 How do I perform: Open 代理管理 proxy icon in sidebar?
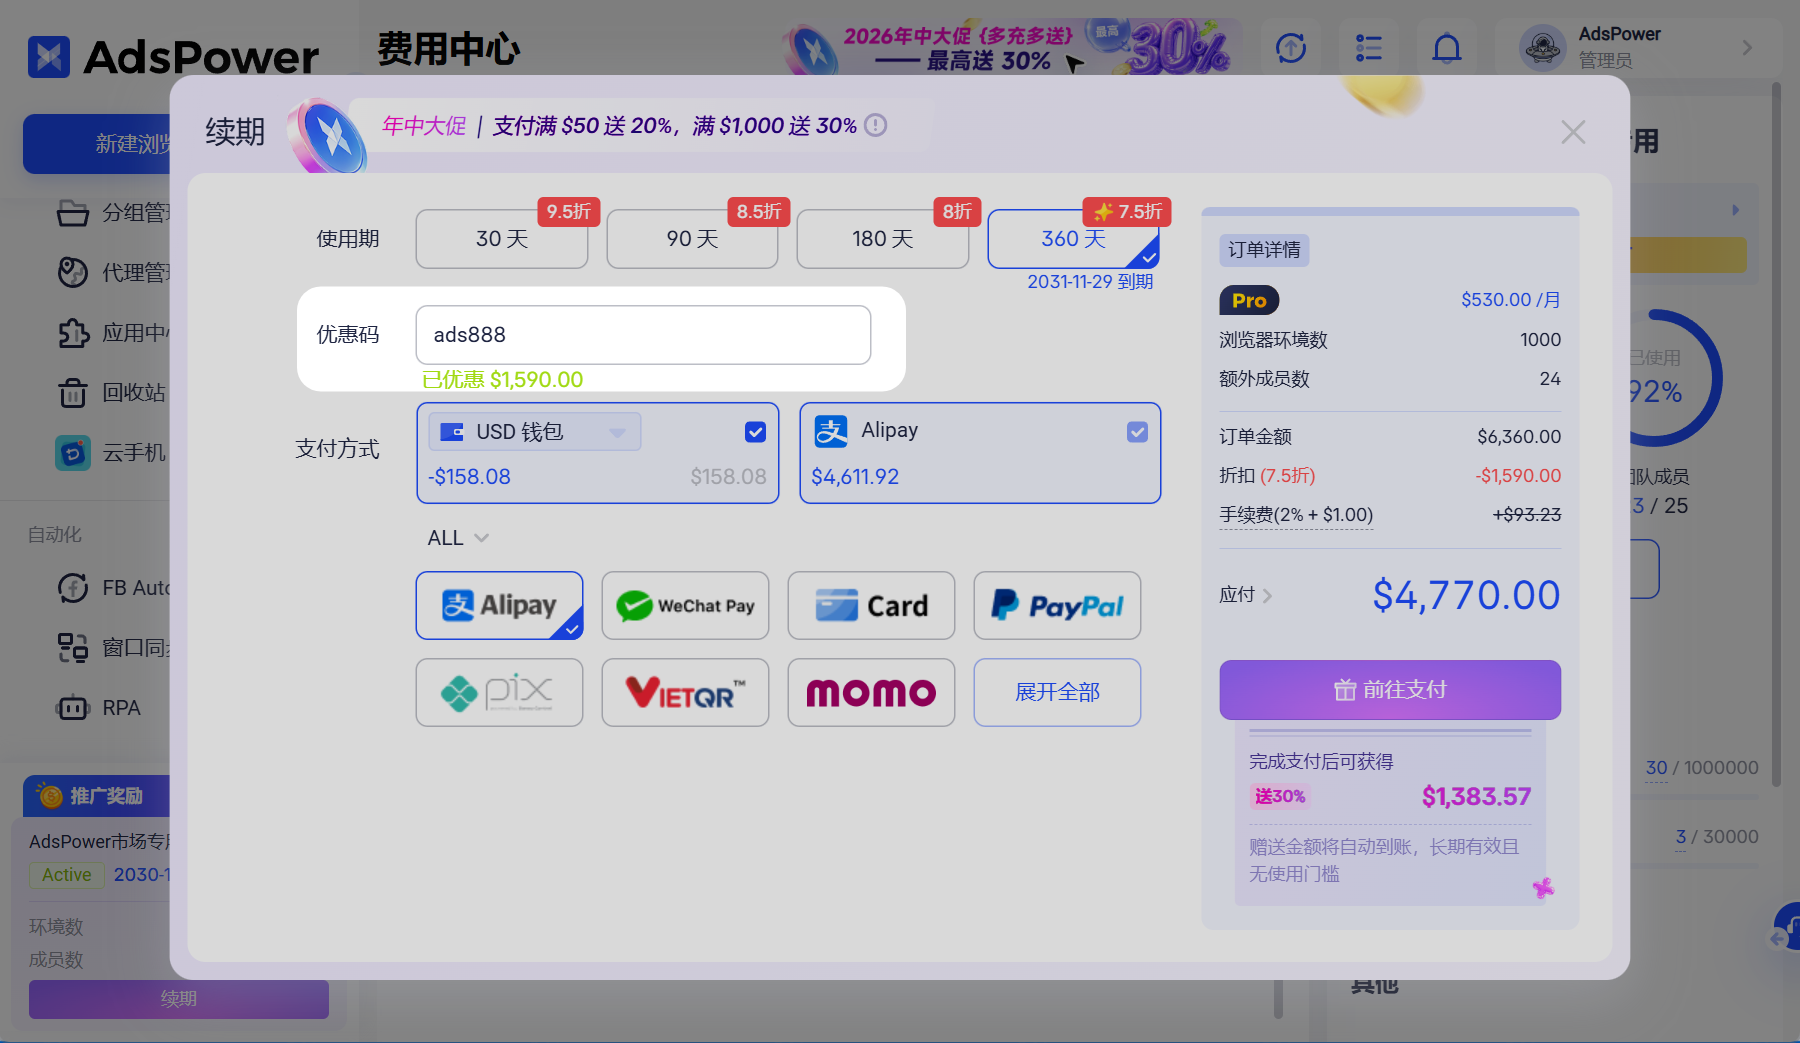pos(73,272)
